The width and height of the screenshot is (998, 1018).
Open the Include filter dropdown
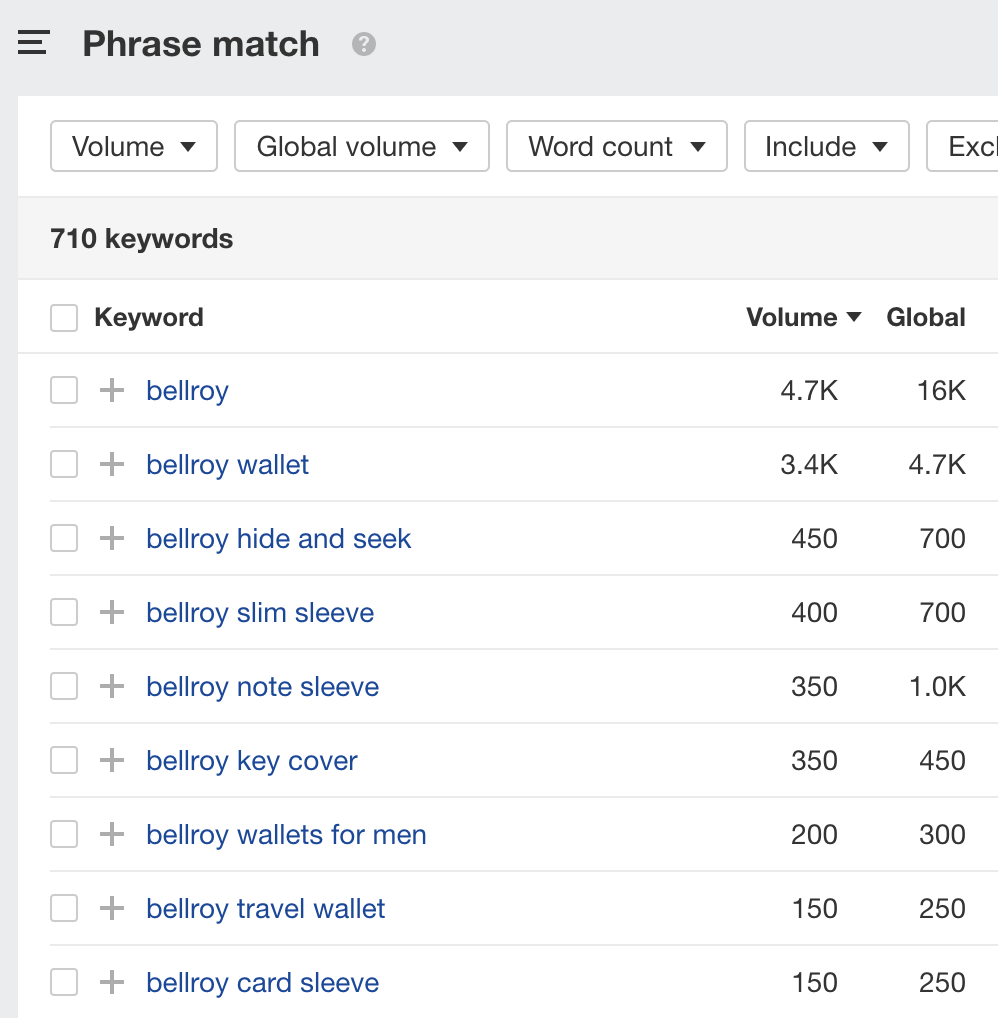tap(826, 147)
